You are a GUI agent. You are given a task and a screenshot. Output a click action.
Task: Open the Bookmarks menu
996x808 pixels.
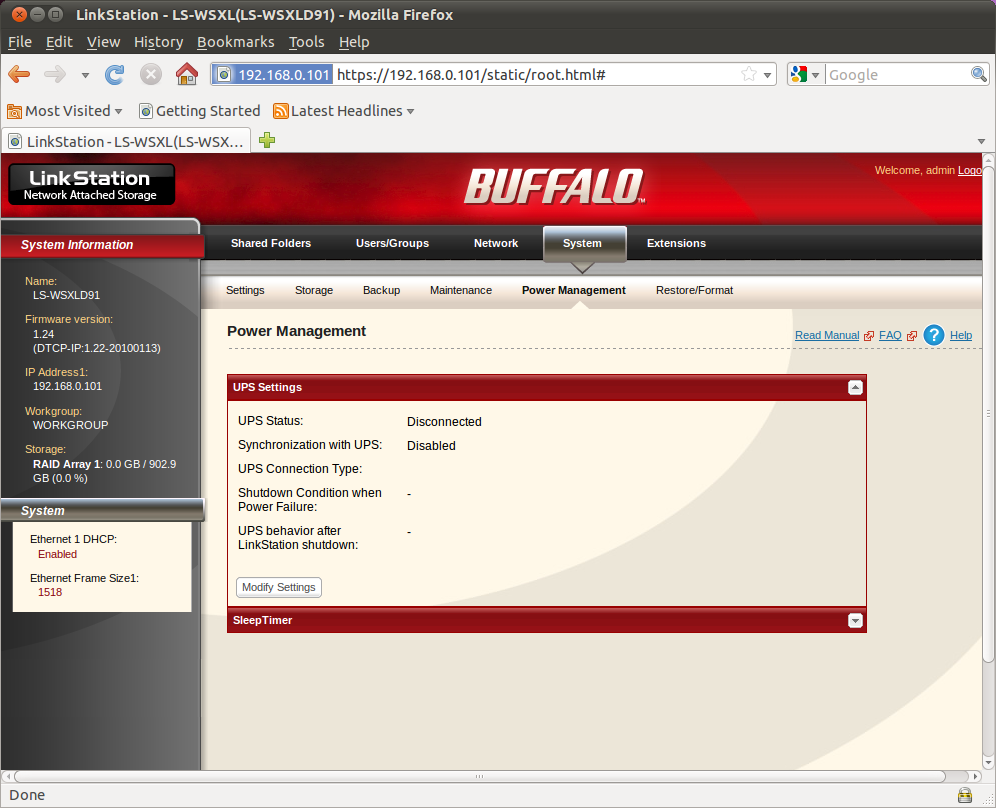click(236, 42)
